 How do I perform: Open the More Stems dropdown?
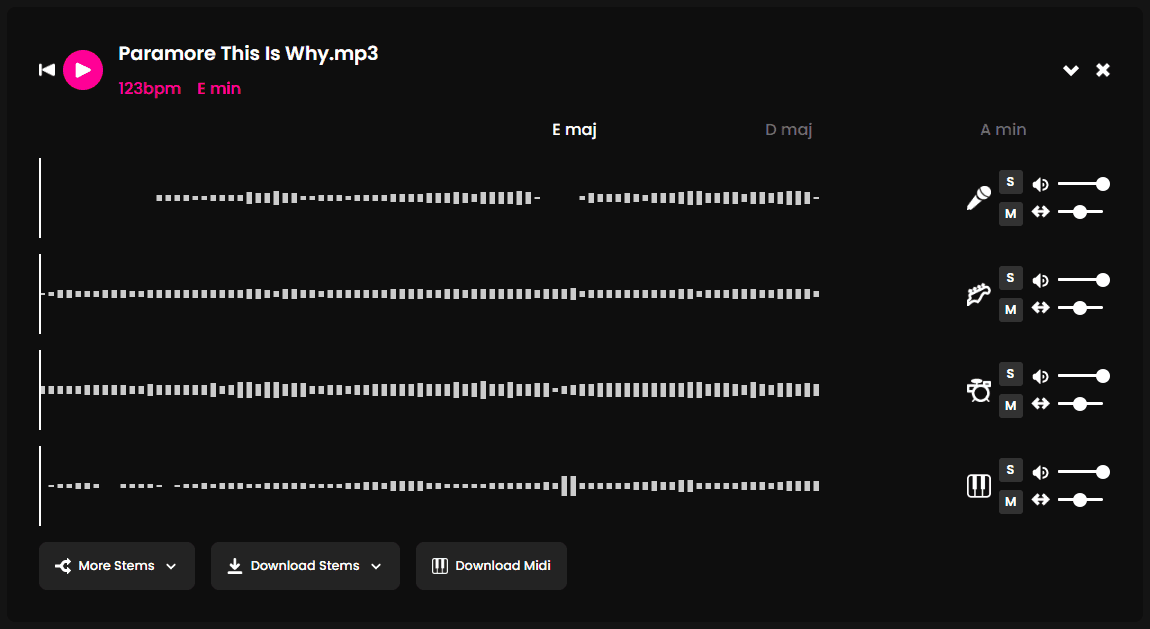117,565
